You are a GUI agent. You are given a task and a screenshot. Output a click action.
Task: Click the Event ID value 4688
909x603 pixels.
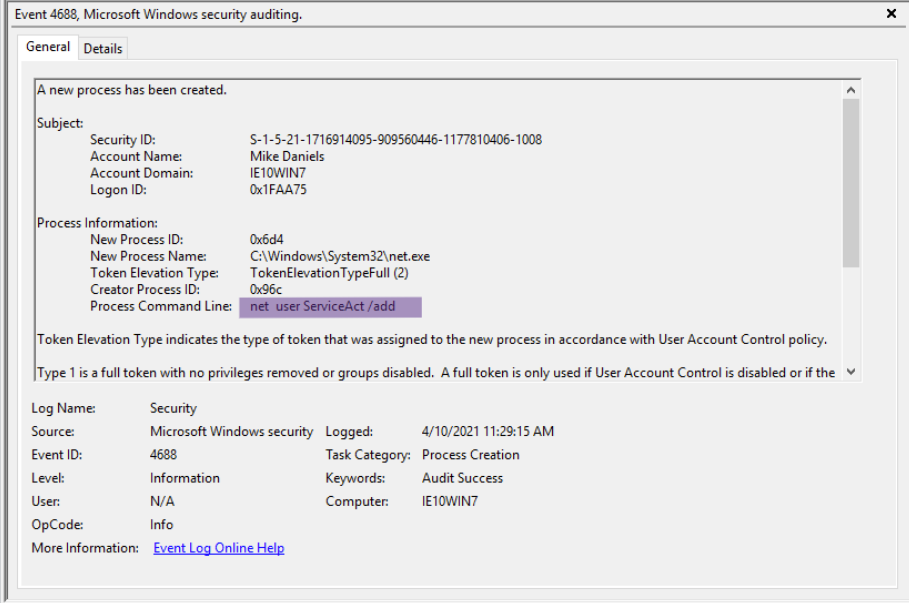[x=163, y=455]
